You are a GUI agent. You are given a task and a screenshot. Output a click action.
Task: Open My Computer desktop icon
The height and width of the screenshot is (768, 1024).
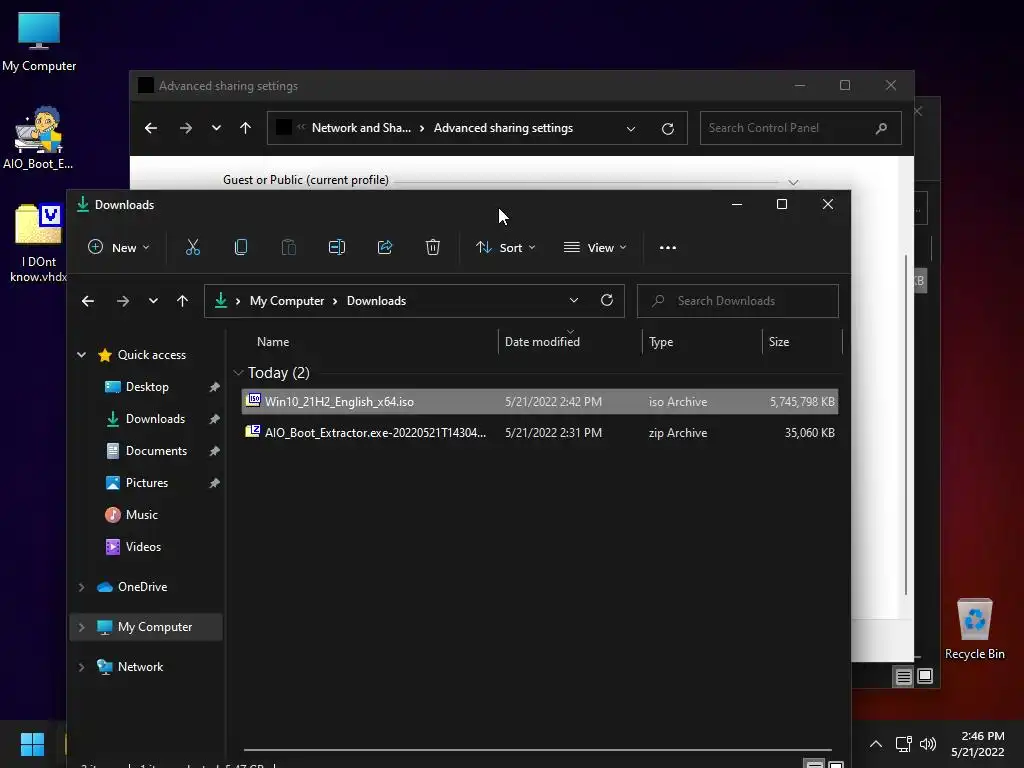point(39,41)
